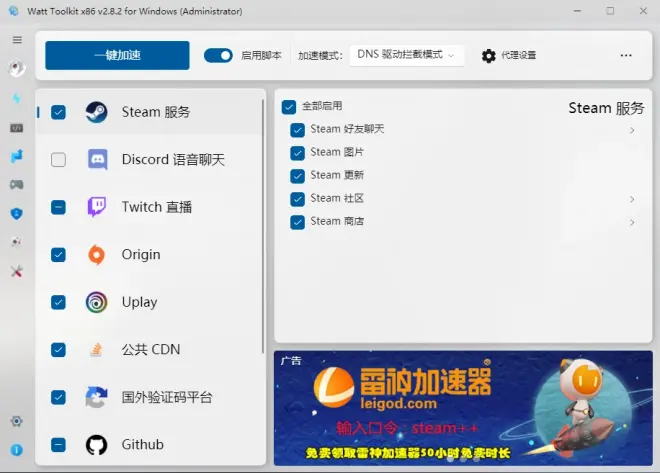Click the Github logo icon
The width and height of the screenshot is (660, 473).
pyautogui.click(x=96, y=445)
